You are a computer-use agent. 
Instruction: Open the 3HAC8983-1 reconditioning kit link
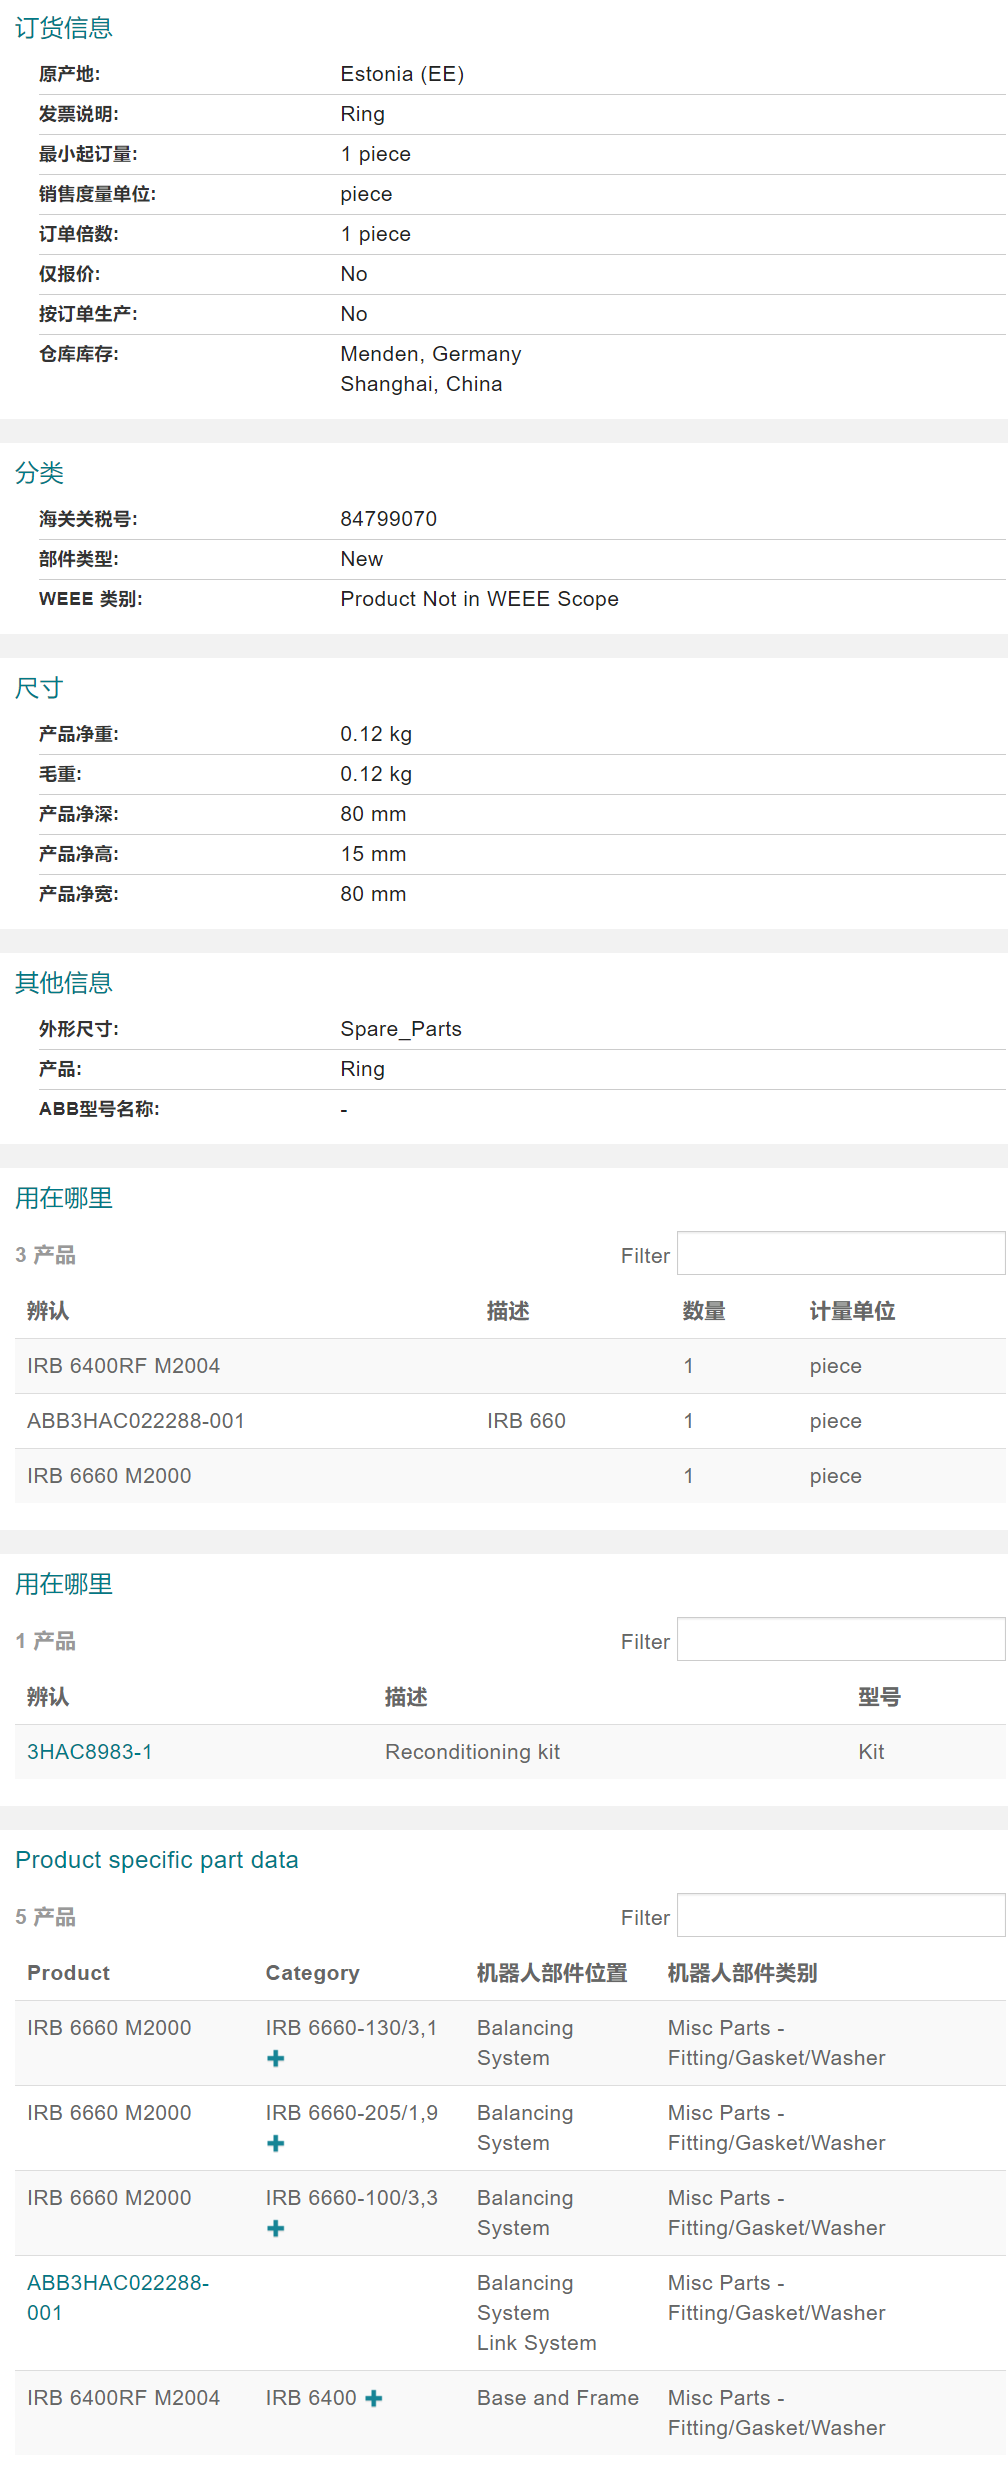[90, 1751]
